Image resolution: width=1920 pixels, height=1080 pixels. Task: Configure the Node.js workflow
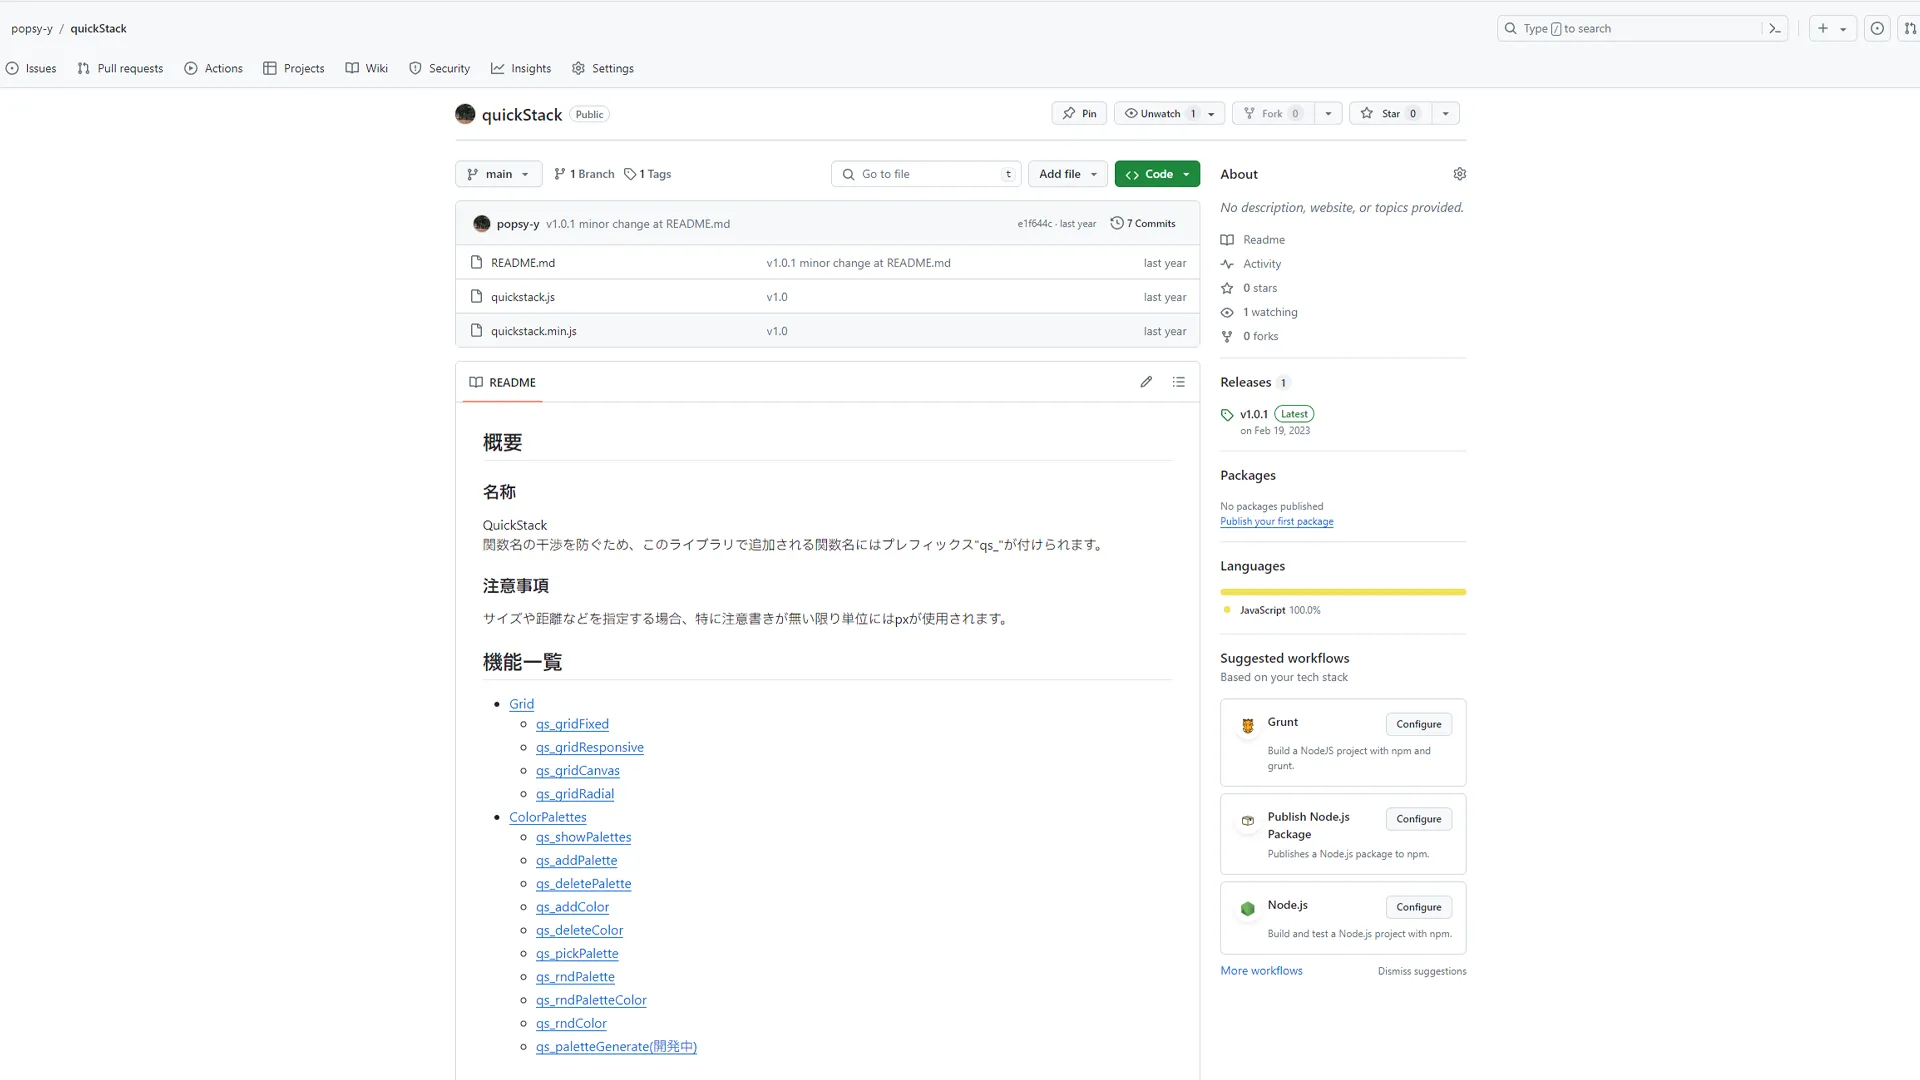[1418, 907]
